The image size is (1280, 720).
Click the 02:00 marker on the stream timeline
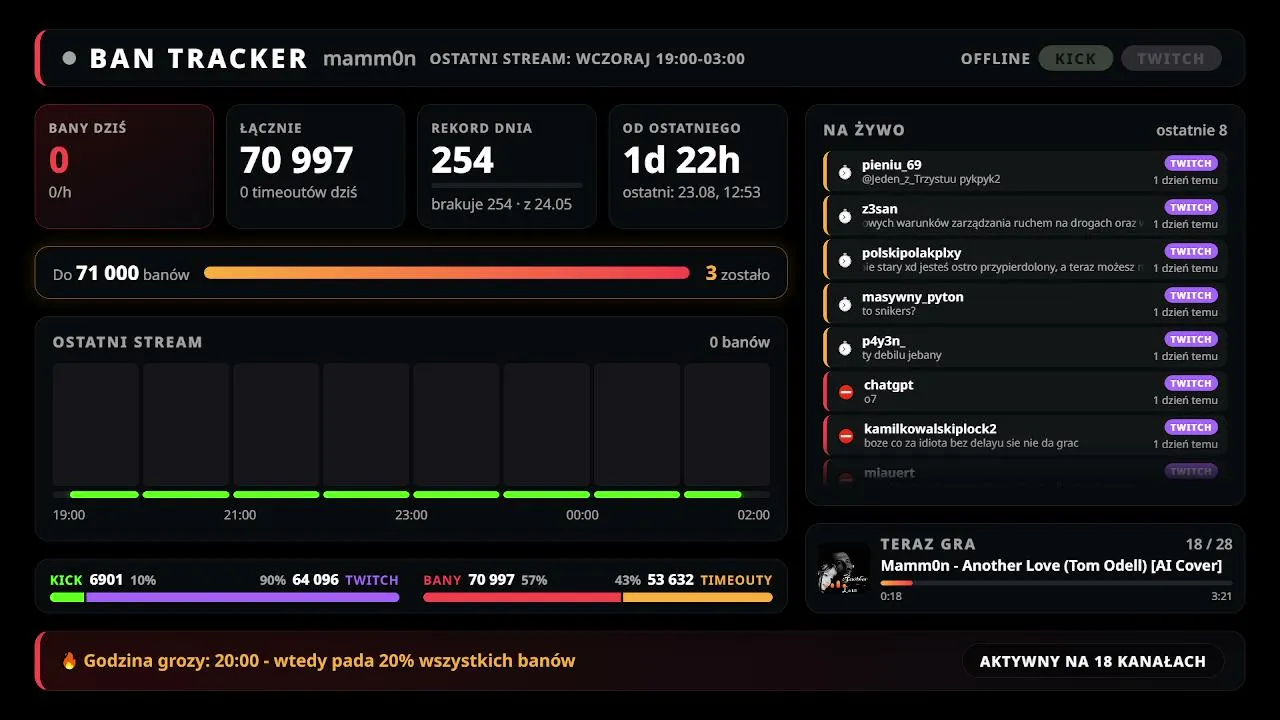click(x=753, y=515)
